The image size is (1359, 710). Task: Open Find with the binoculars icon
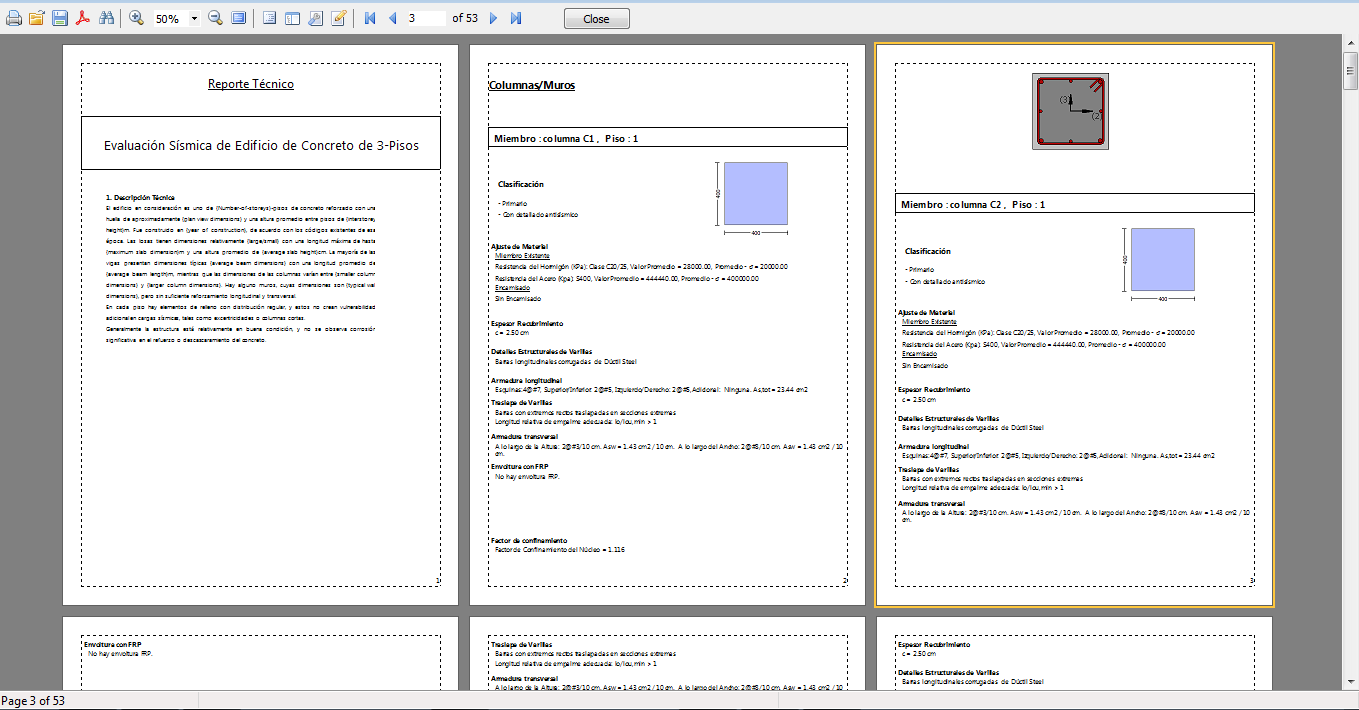[x=107, y=18]
